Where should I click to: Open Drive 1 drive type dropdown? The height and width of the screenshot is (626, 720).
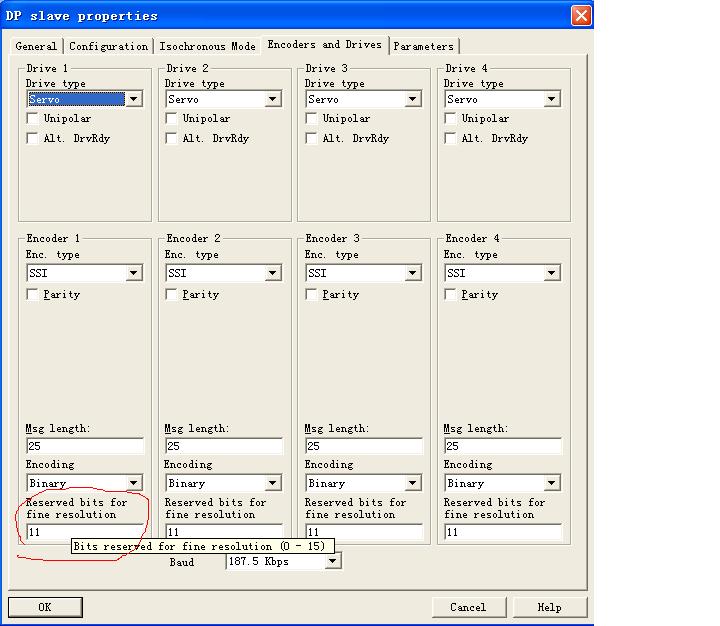tap(84, 99)
